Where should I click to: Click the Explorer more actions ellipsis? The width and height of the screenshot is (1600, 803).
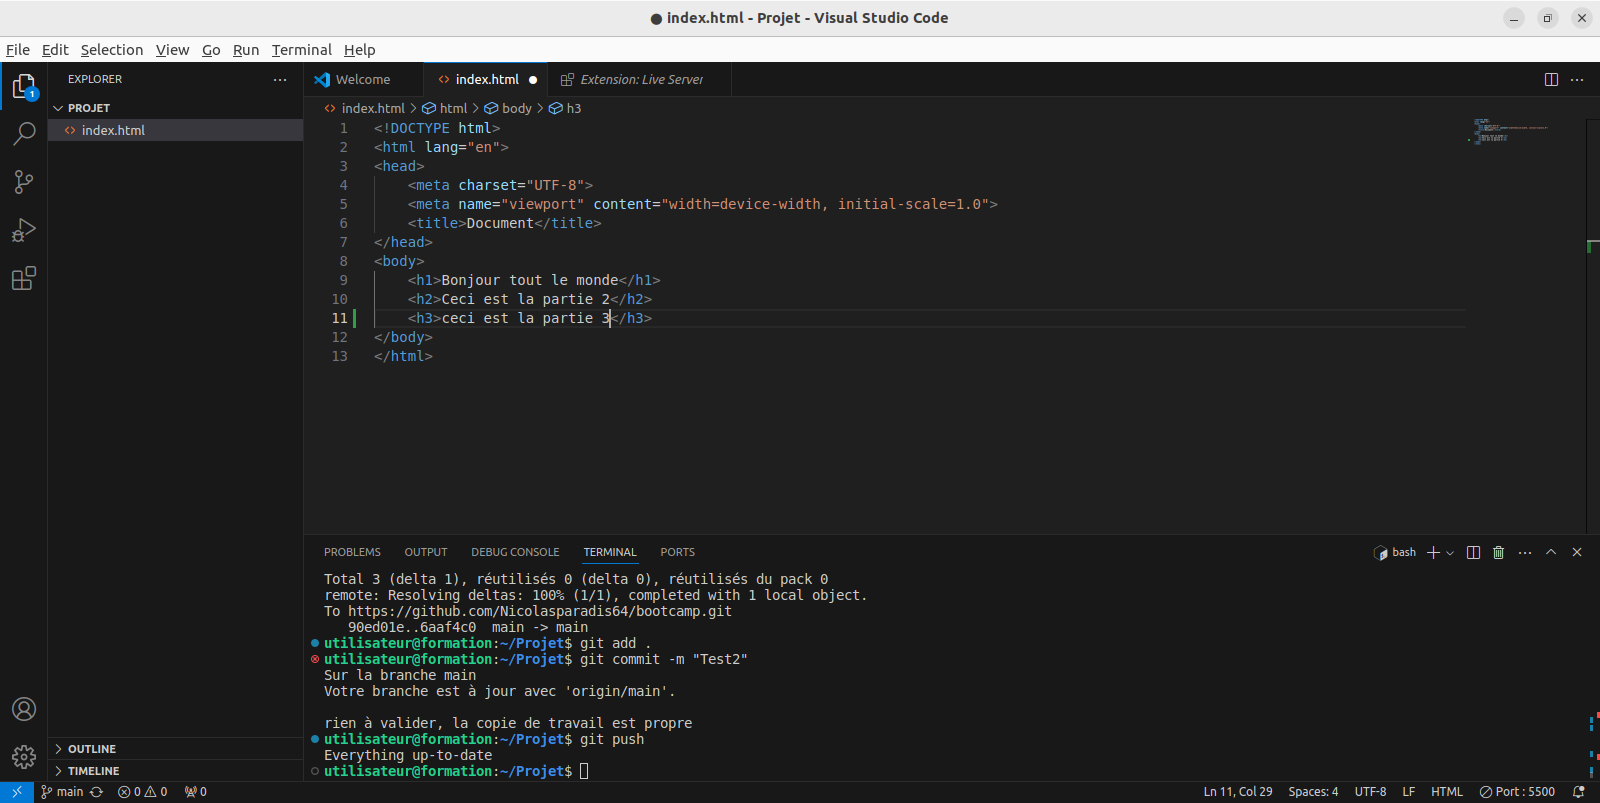[x=280, y=79]
